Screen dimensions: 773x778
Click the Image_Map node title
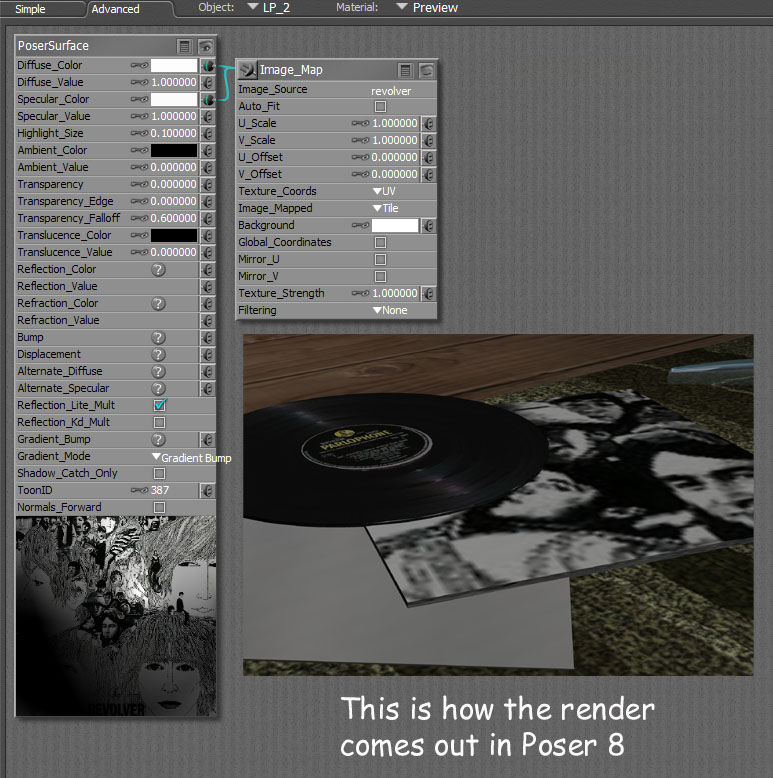[291, 70]
